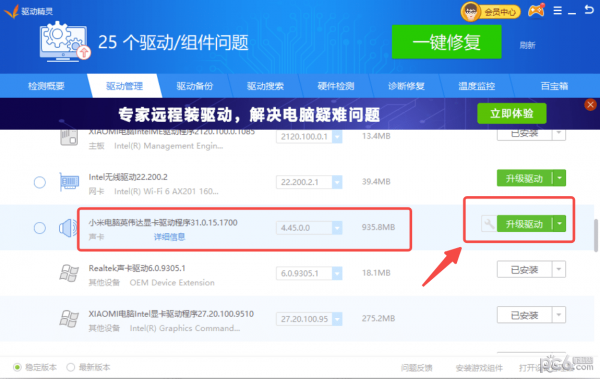The image size is (600, 379).
Task: Select the Intel wireless driver radio circle
Action: (40, 182)
